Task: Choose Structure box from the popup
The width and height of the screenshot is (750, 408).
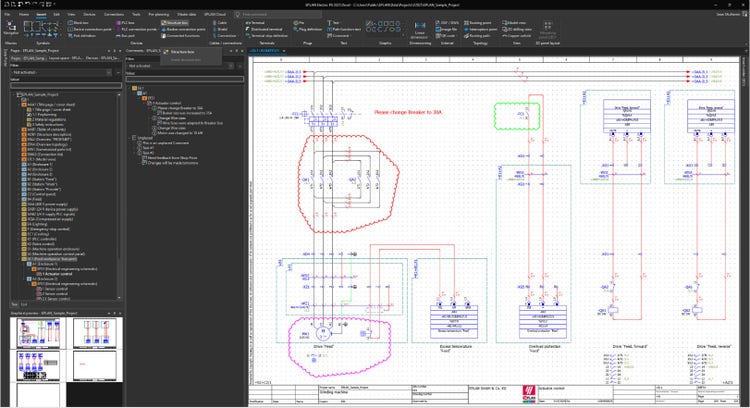Action: pyautogui.click(x=183, y=52)
